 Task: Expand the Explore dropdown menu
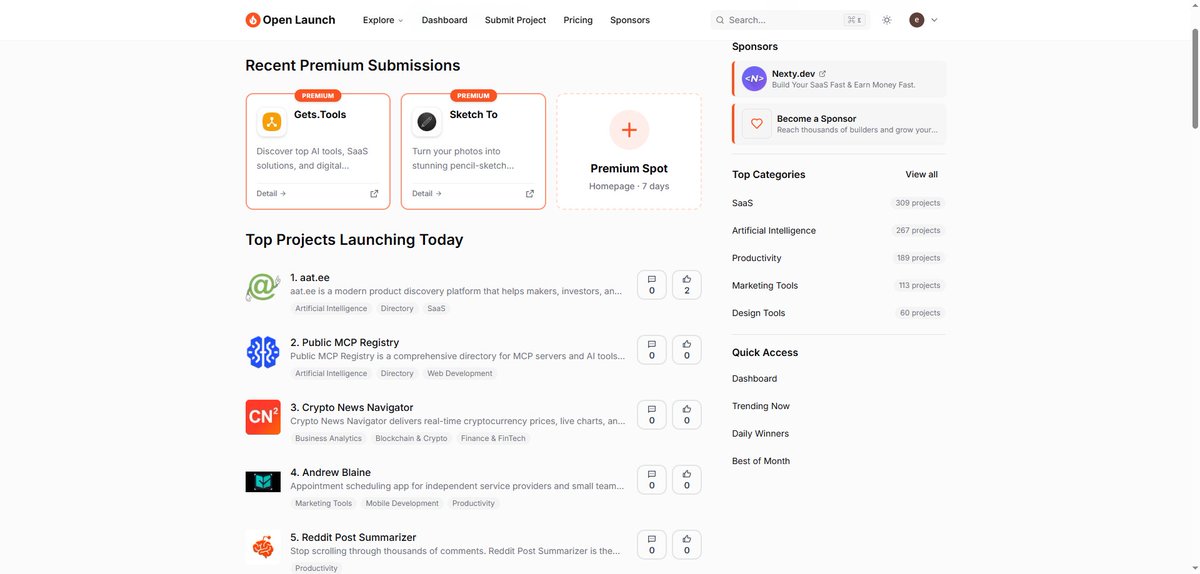383,20
